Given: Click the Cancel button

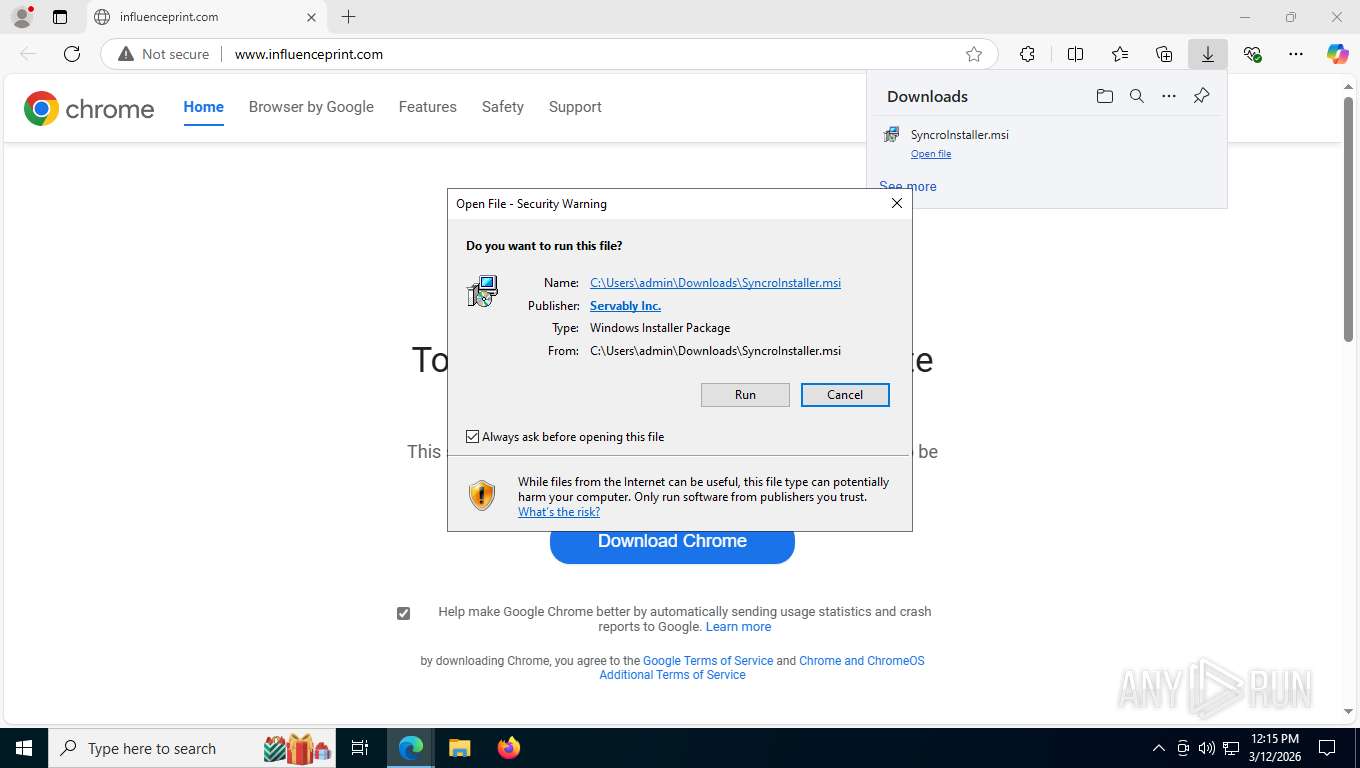Looking at the screenshot, I should pos(845,395).
